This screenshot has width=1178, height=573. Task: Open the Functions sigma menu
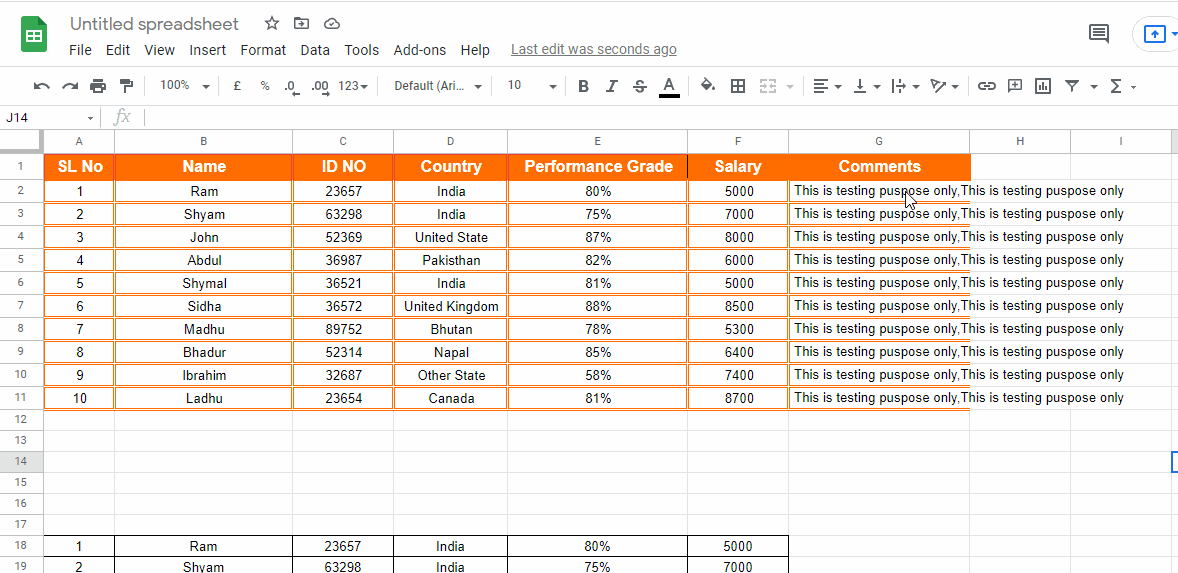[1116, 86]
